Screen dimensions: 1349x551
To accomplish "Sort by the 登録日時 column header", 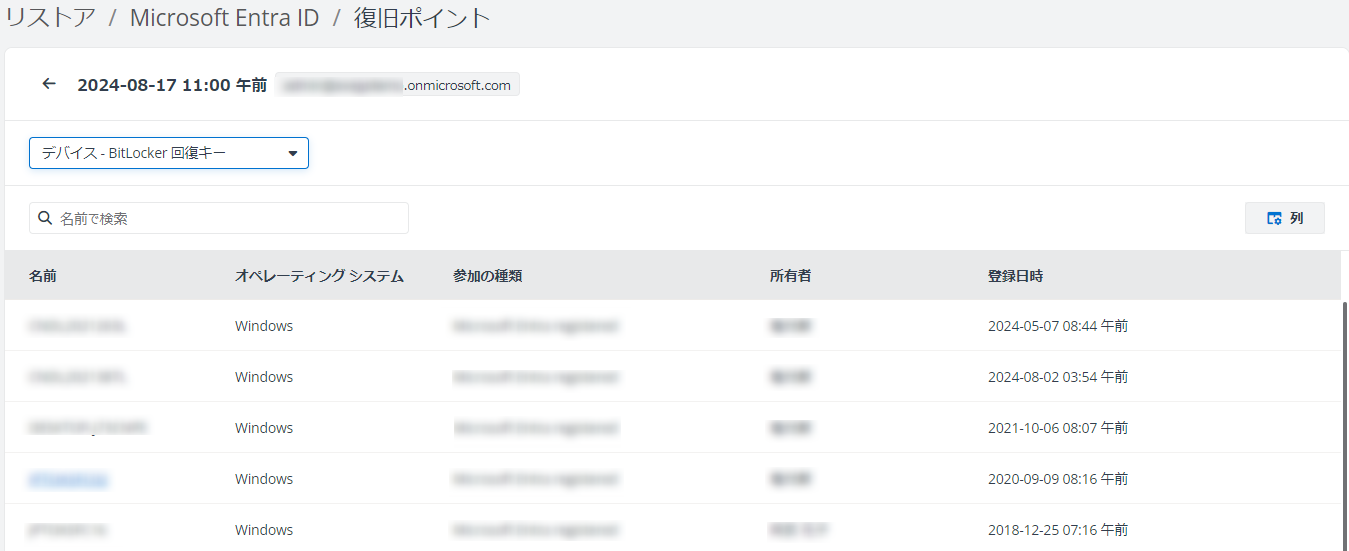I will [1015, 276].
